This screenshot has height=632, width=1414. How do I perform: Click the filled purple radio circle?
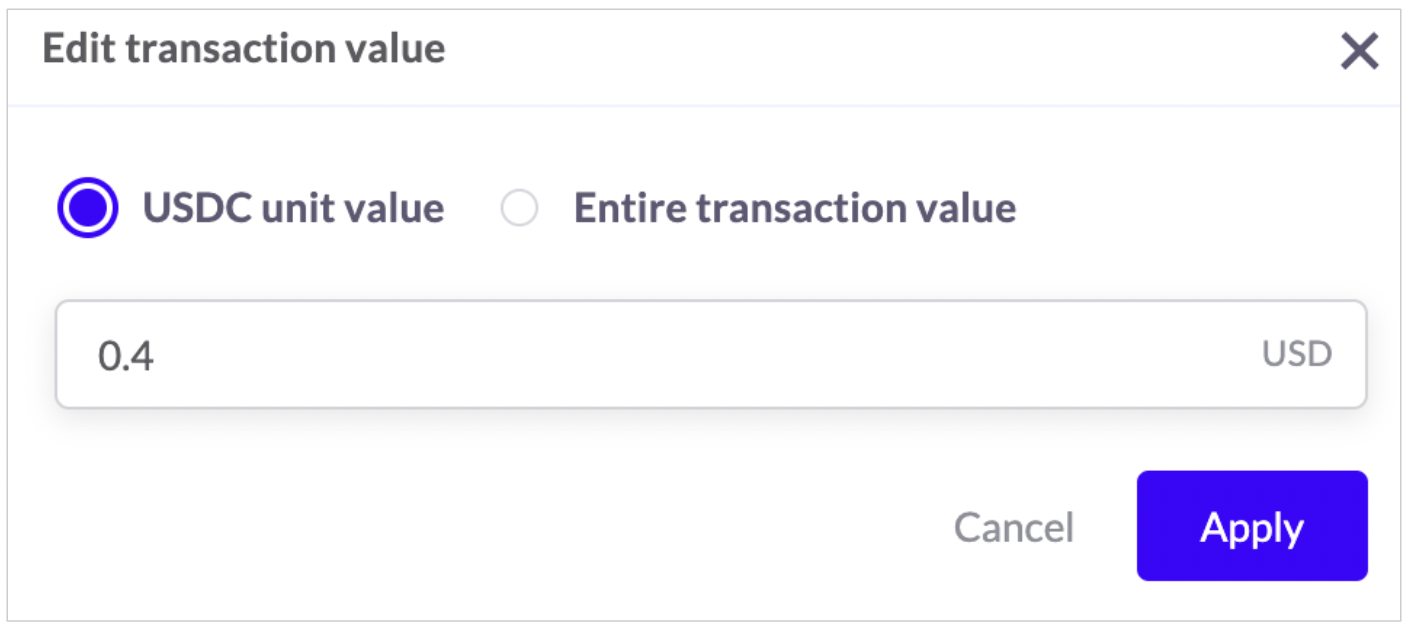point(88,208)
